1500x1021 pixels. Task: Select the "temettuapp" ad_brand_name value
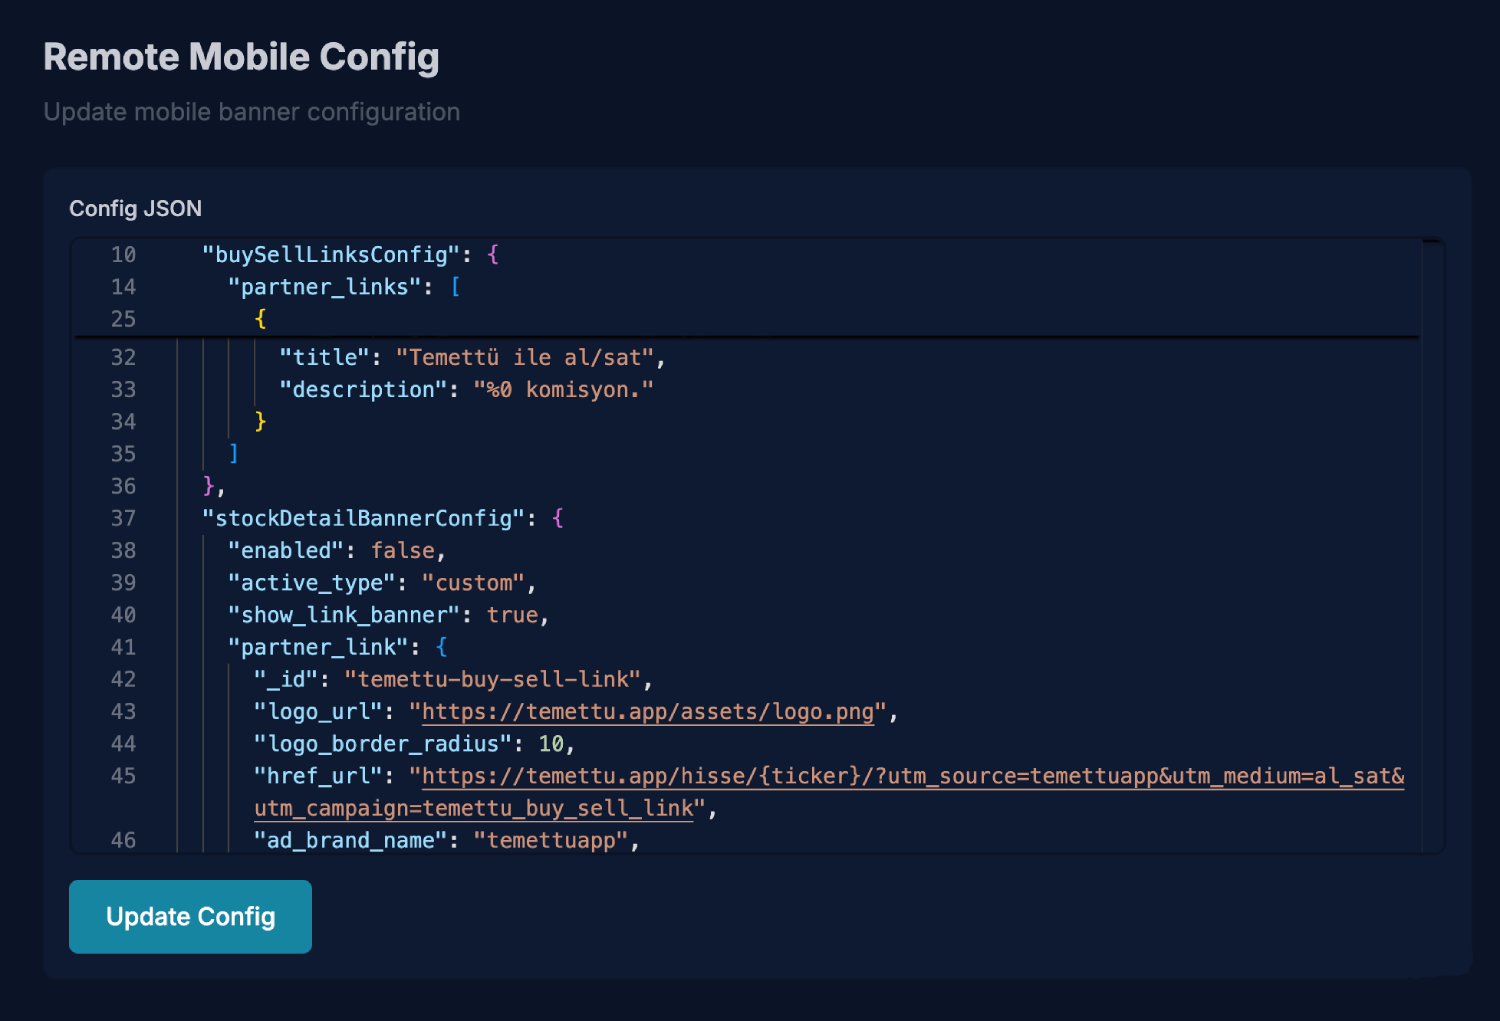[x=552, y=840]
